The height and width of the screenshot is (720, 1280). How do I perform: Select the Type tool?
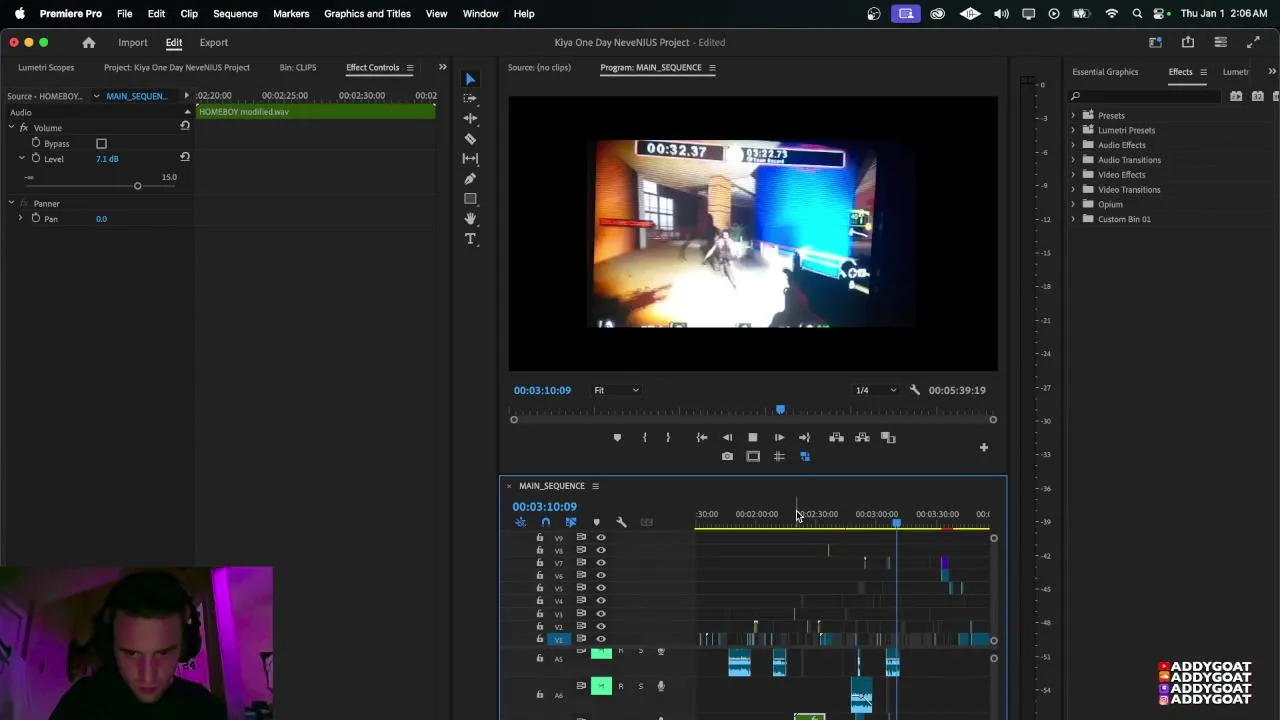470,238
